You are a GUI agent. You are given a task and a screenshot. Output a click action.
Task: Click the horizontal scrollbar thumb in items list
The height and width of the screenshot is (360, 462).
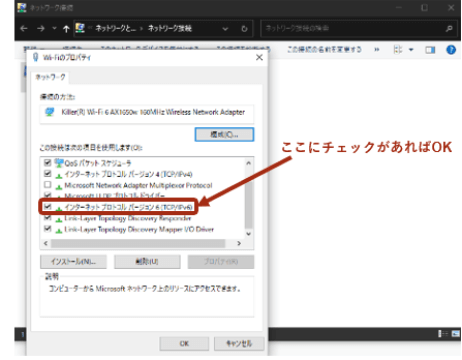tap(138, 243)
